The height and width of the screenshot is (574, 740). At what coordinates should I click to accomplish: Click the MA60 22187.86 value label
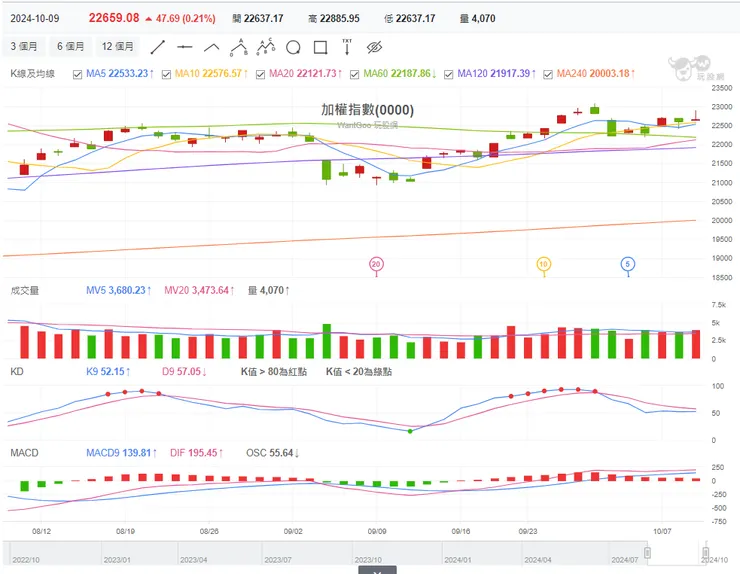tap(400, 74)
